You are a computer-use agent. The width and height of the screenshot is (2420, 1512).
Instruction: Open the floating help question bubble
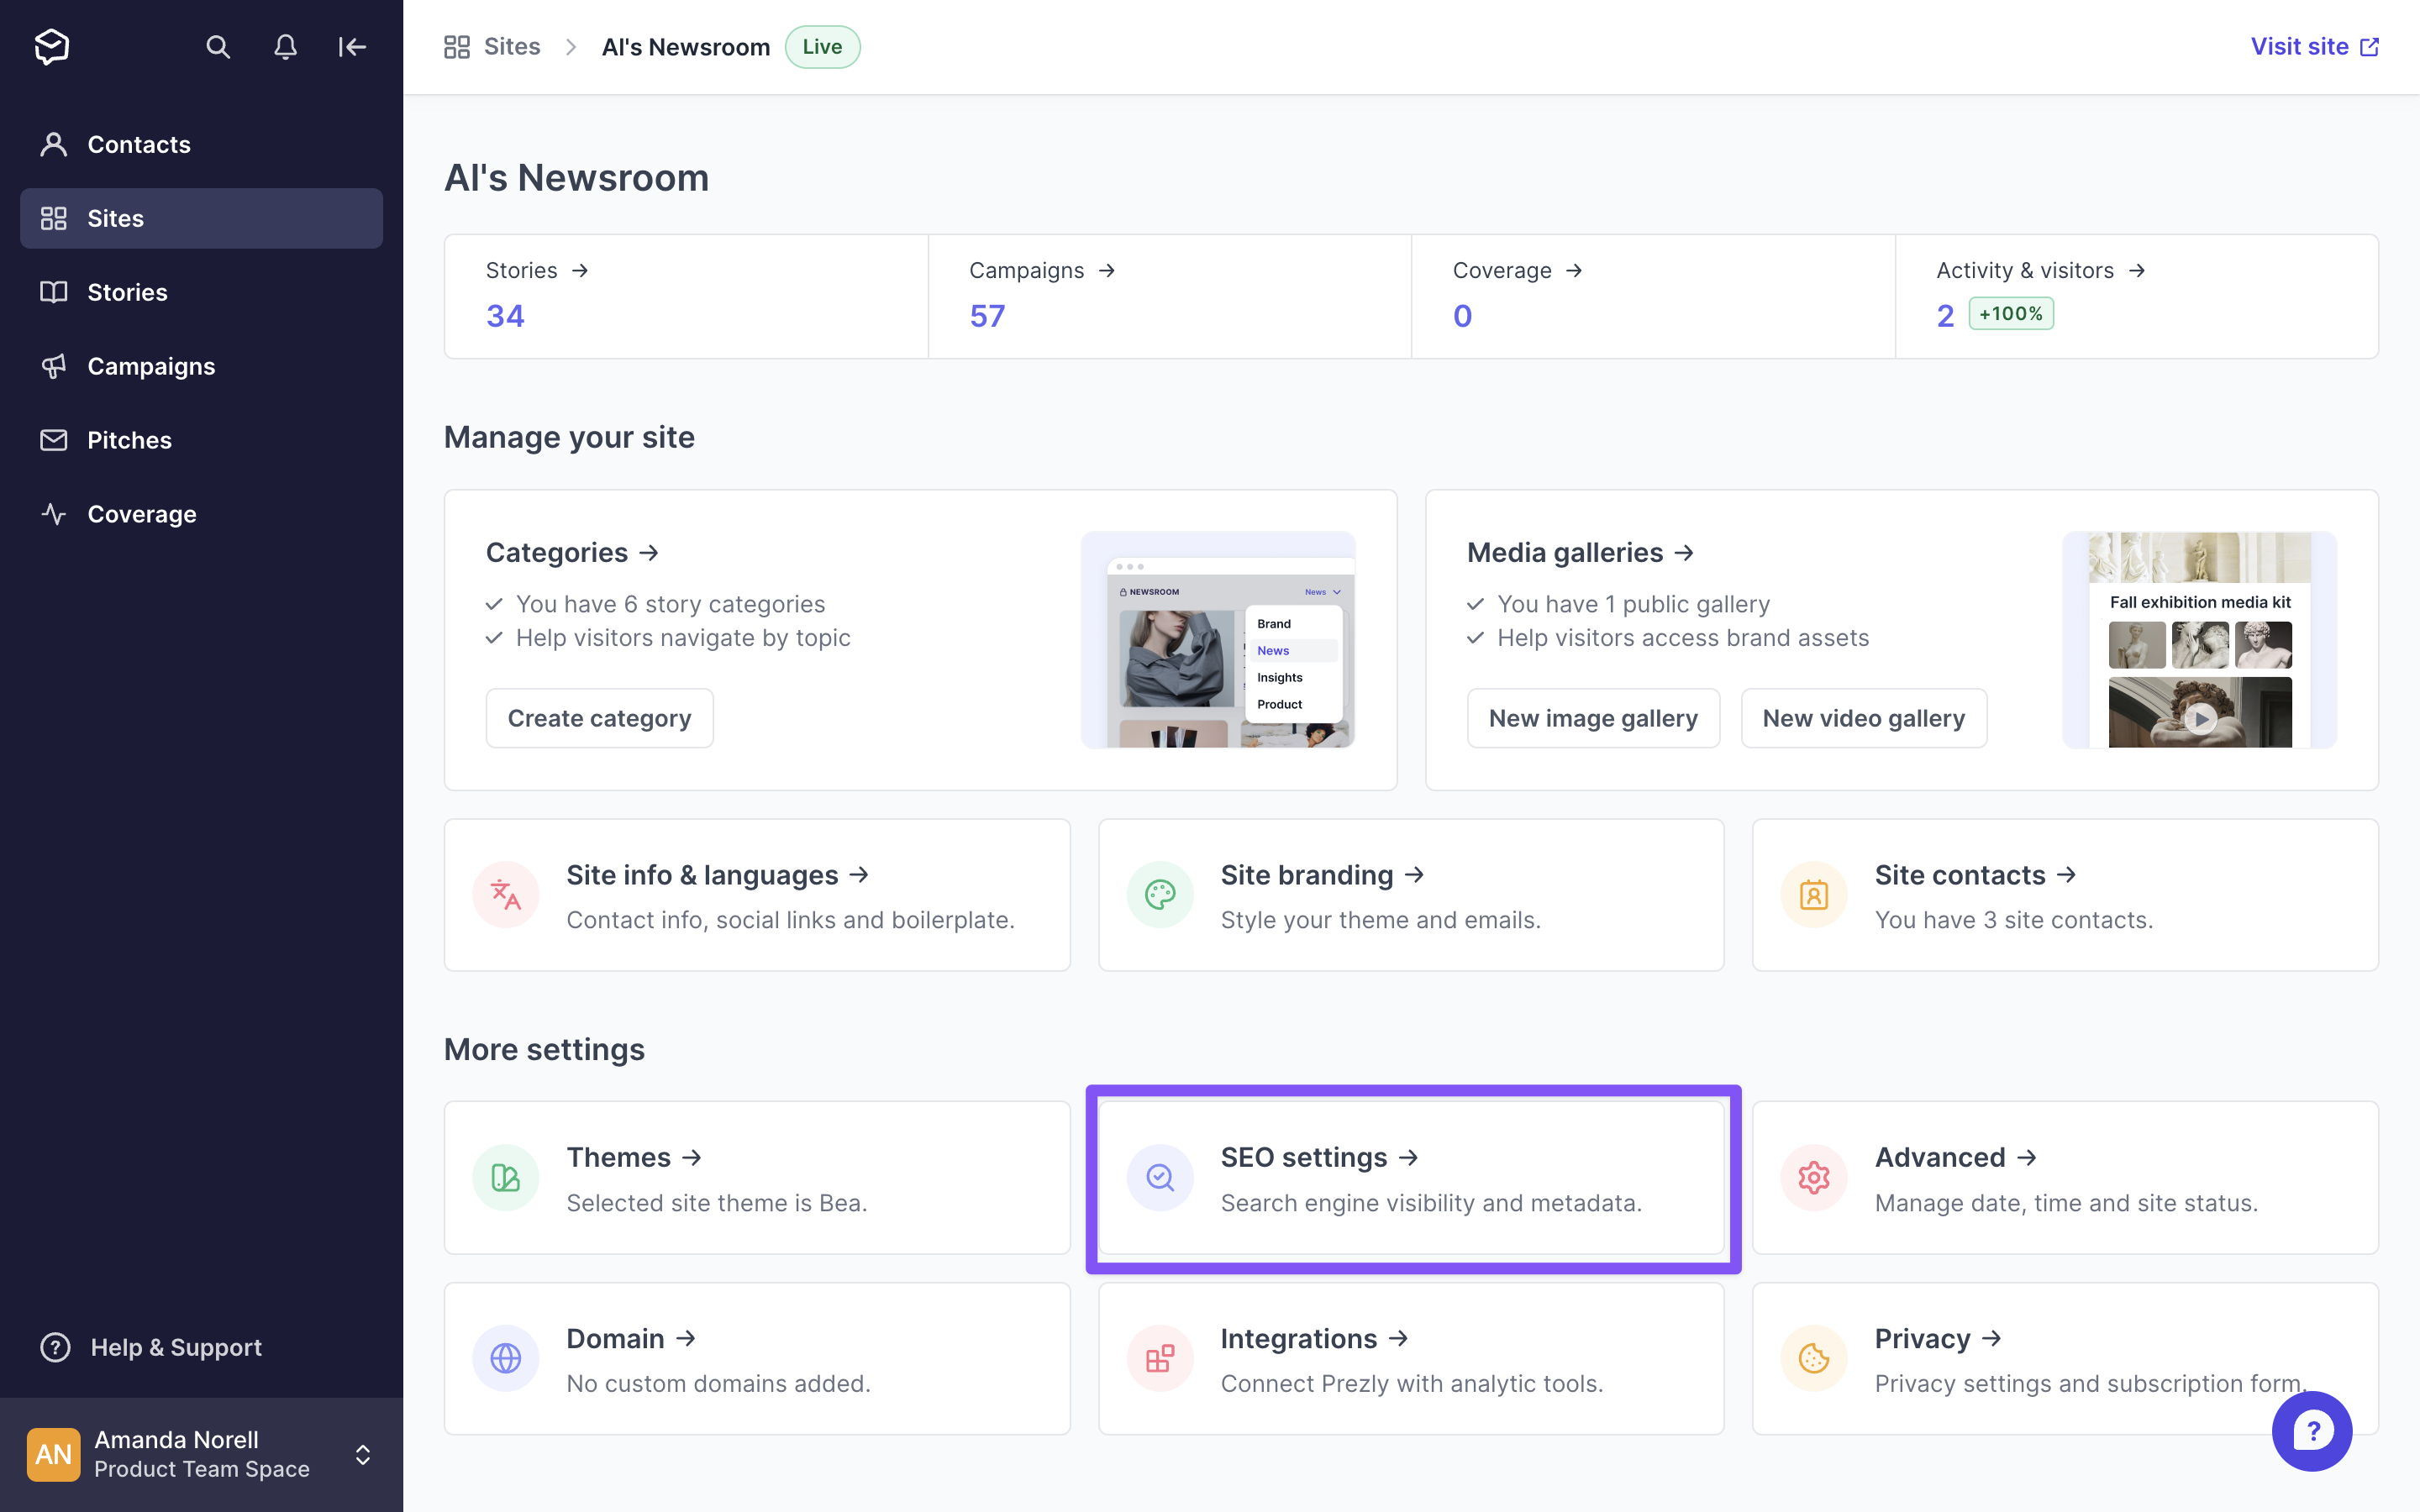click(2312, 1431)
